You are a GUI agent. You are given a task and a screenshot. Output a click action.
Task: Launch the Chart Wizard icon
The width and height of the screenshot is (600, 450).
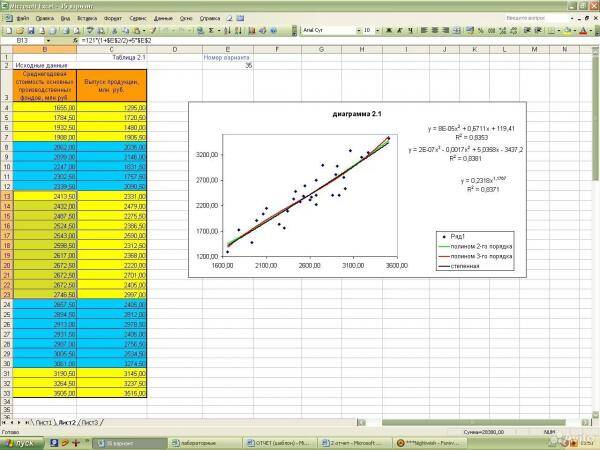(x=252, y=30)
